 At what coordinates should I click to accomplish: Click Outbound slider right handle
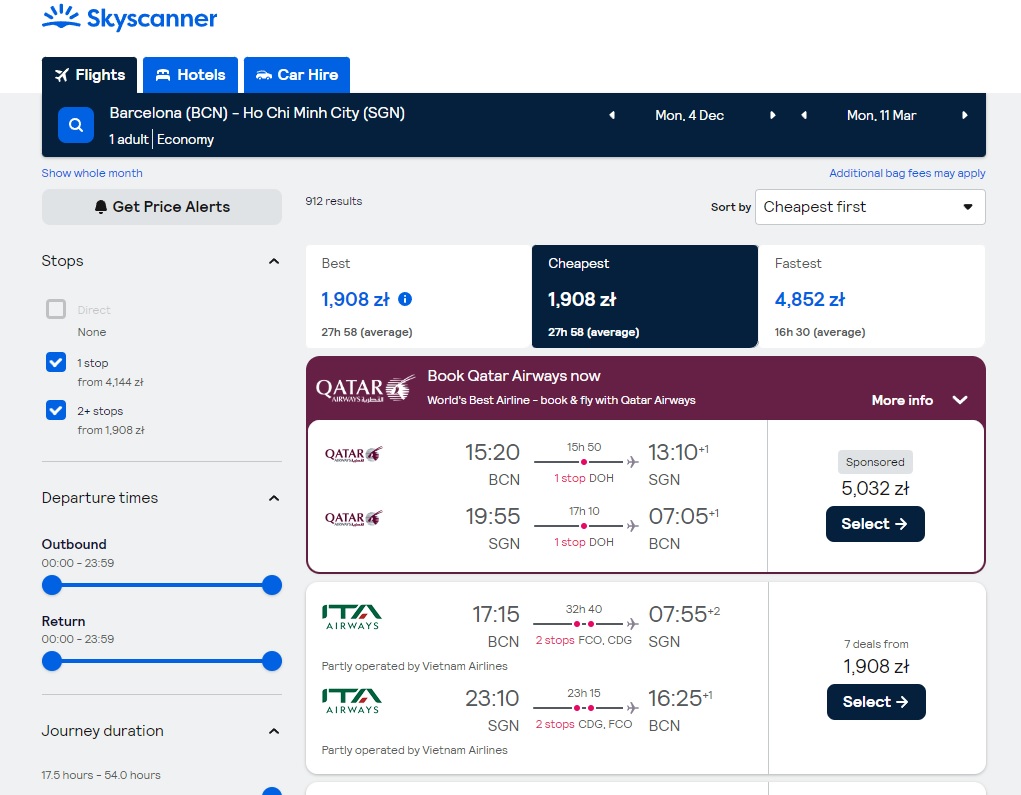pos(272,585)
